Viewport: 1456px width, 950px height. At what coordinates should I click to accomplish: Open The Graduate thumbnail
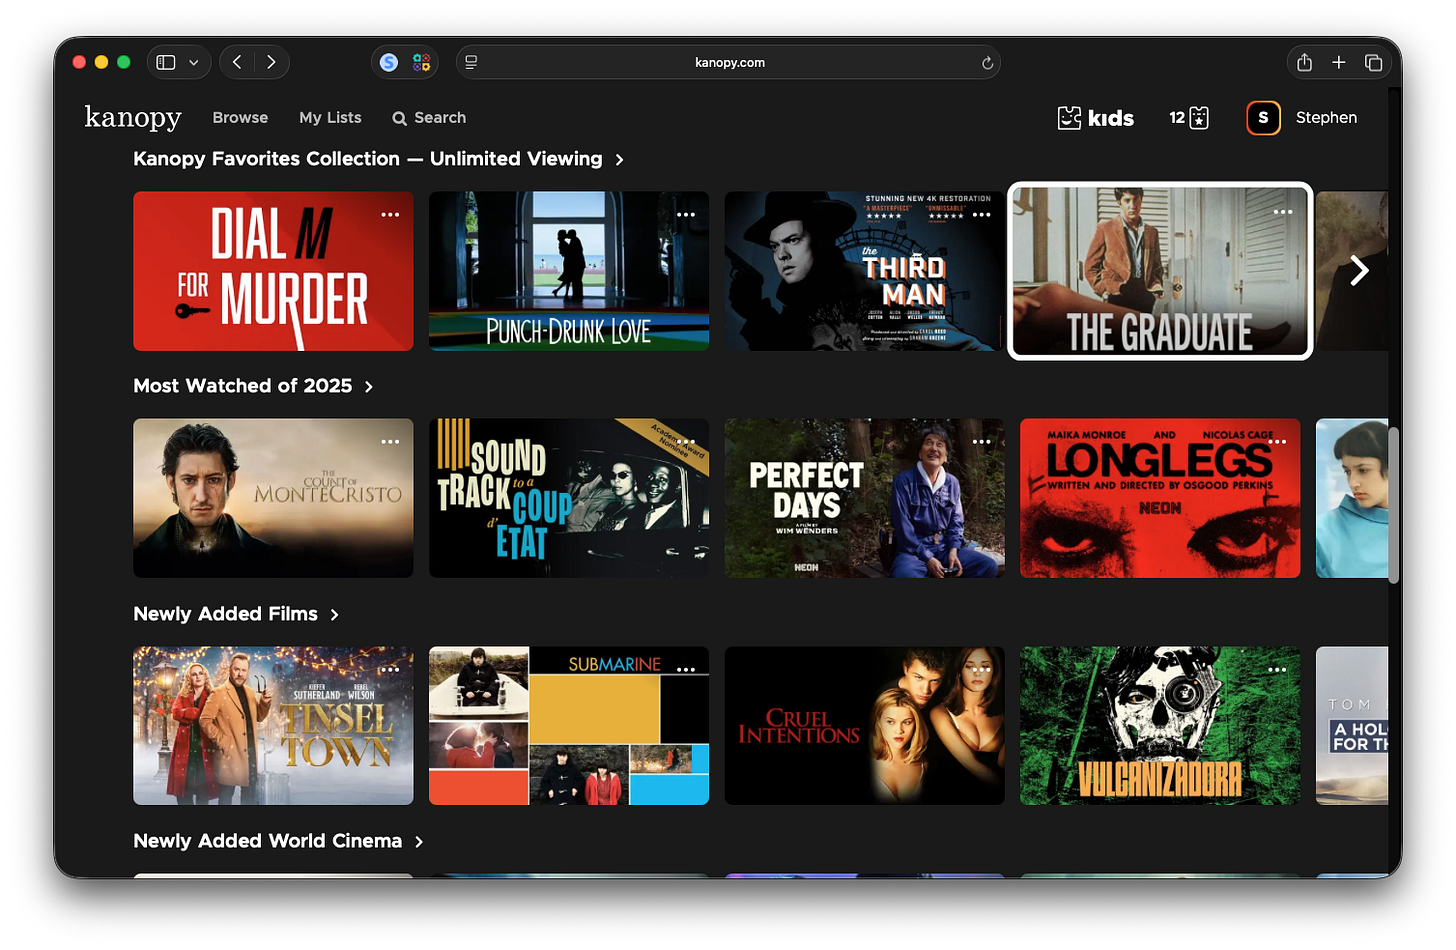click(1160, 271)
